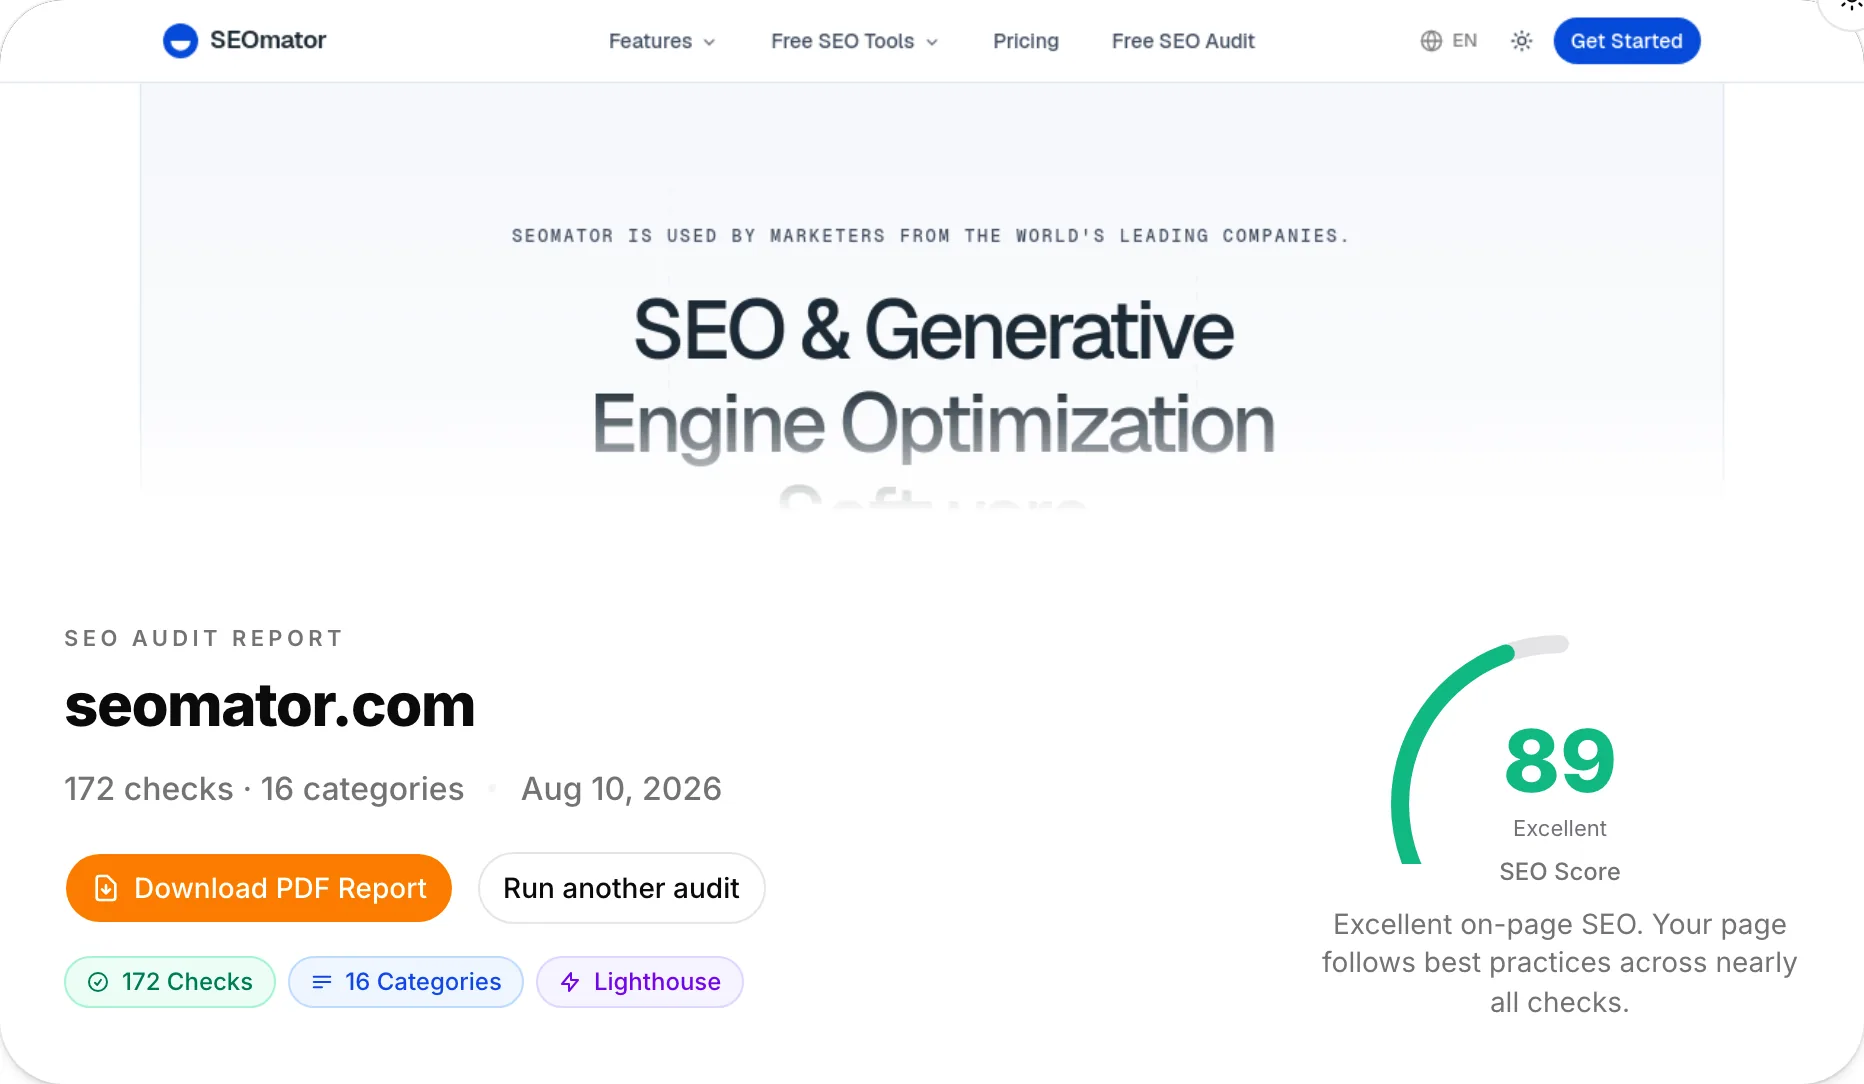Select the 172 Checks badge
The image size is (1864, 1084).
click(x=169, y=982)
